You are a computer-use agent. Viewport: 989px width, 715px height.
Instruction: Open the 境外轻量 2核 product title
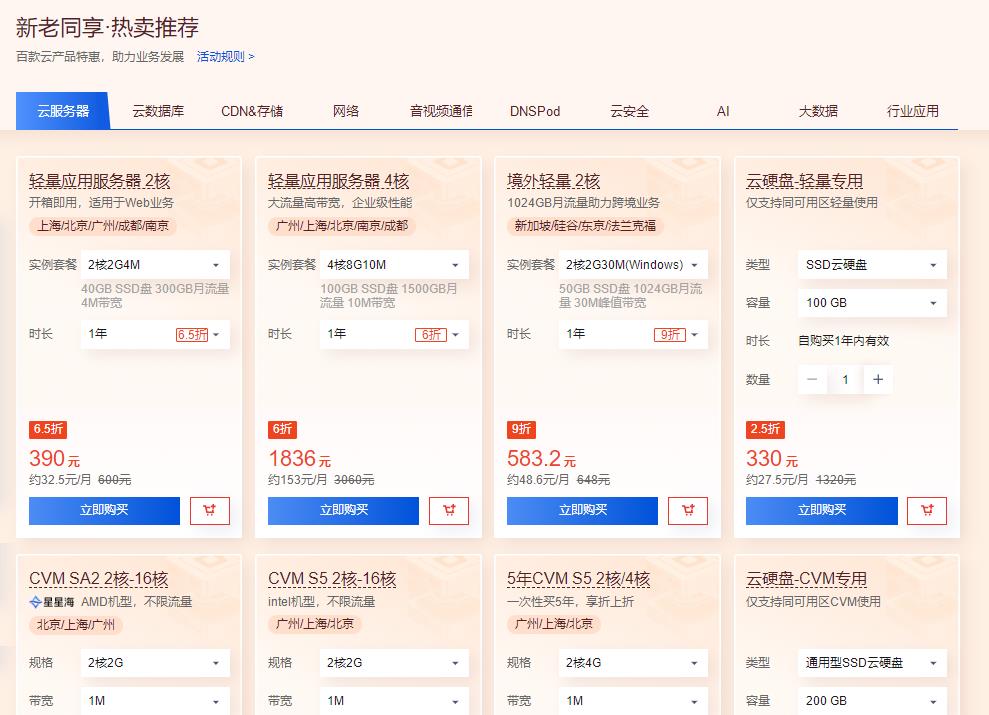[553, 182]
